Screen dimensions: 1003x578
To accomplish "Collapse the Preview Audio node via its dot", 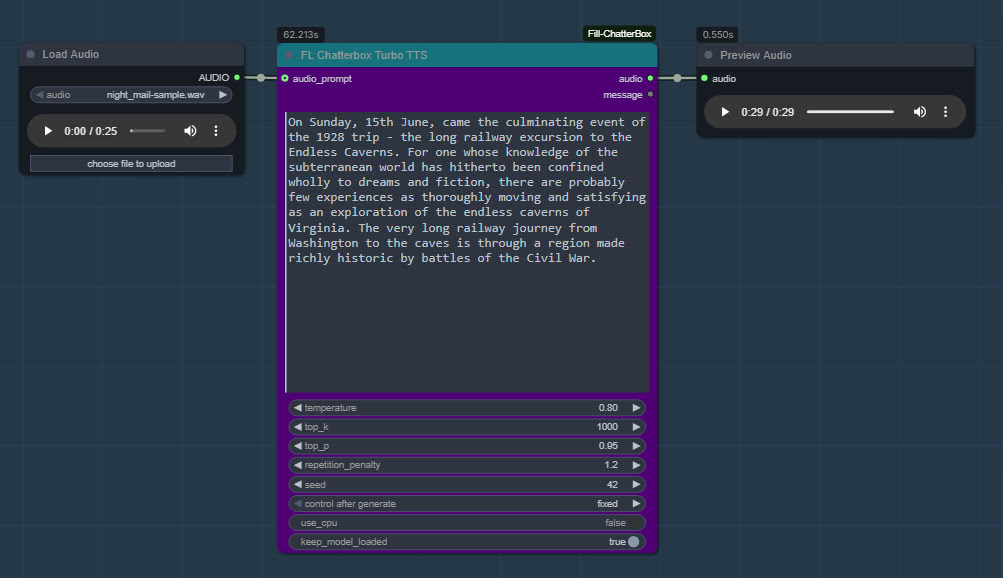I will click(x=709, y=56).
